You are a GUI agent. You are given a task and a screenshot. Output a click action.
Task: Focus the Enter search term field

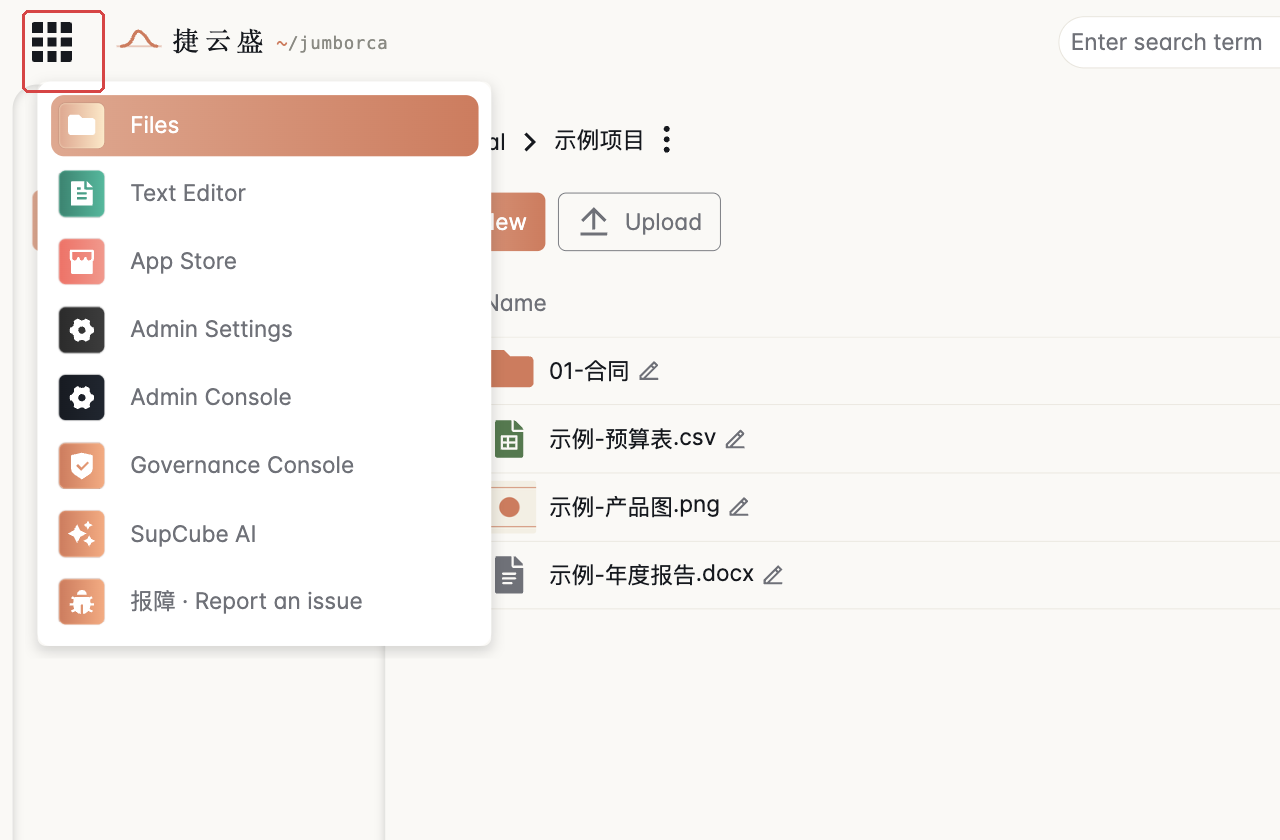(x=1170, y=42)
